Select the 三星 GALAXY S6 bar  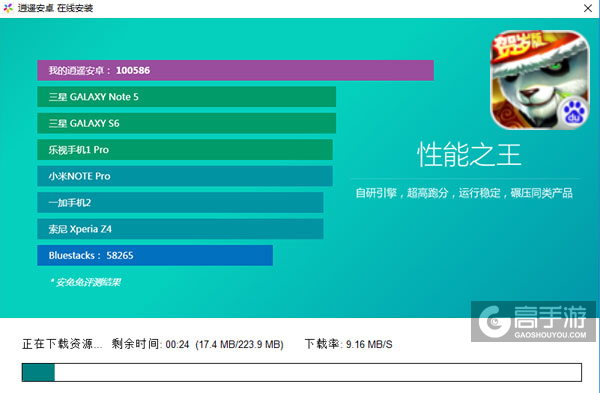pyautogui.click(x=187, y=123)
